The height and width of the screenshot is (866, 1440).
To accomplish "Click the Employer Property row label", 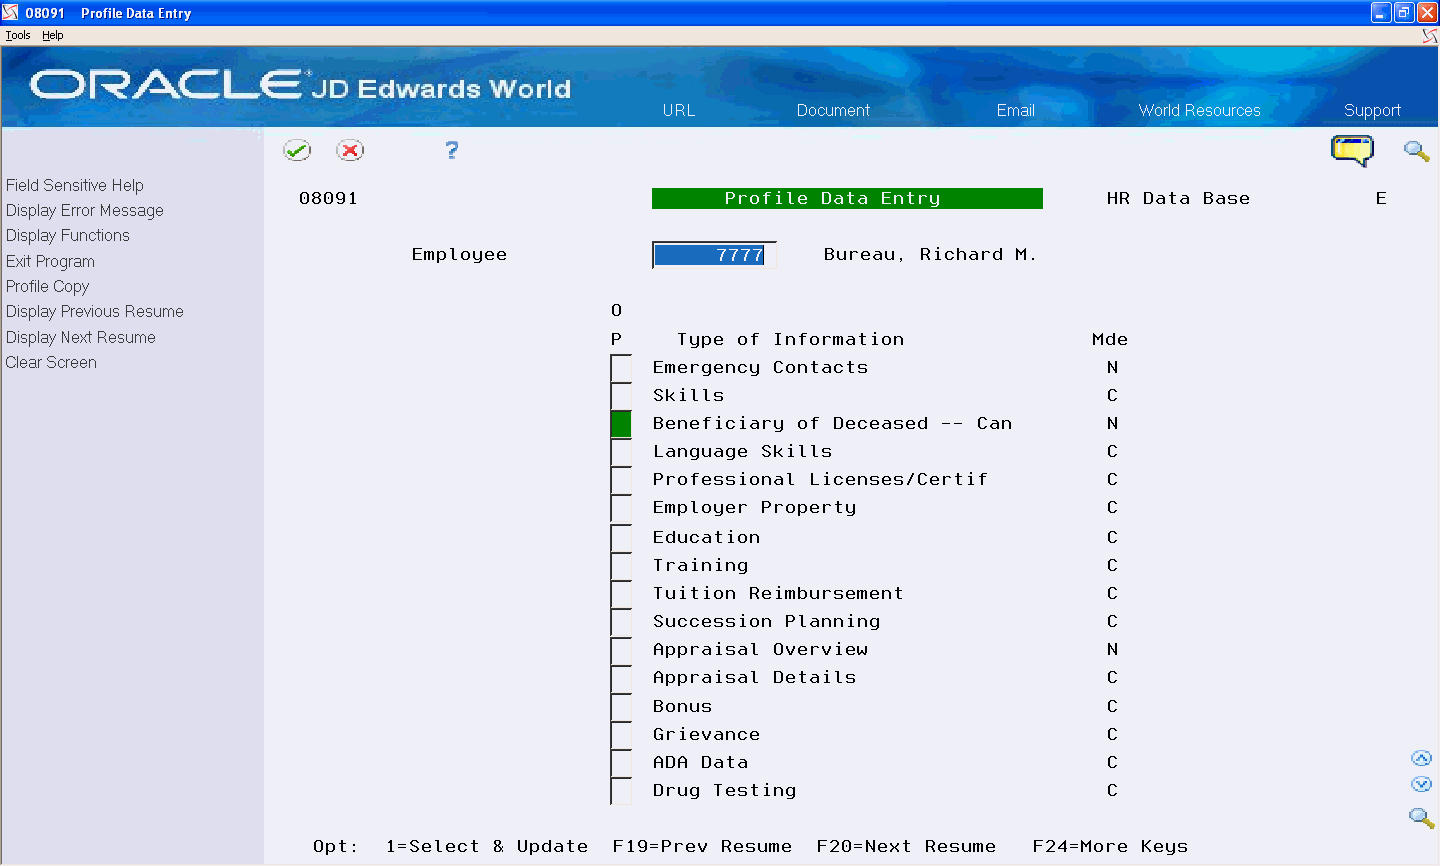I will tap(754, 508).
